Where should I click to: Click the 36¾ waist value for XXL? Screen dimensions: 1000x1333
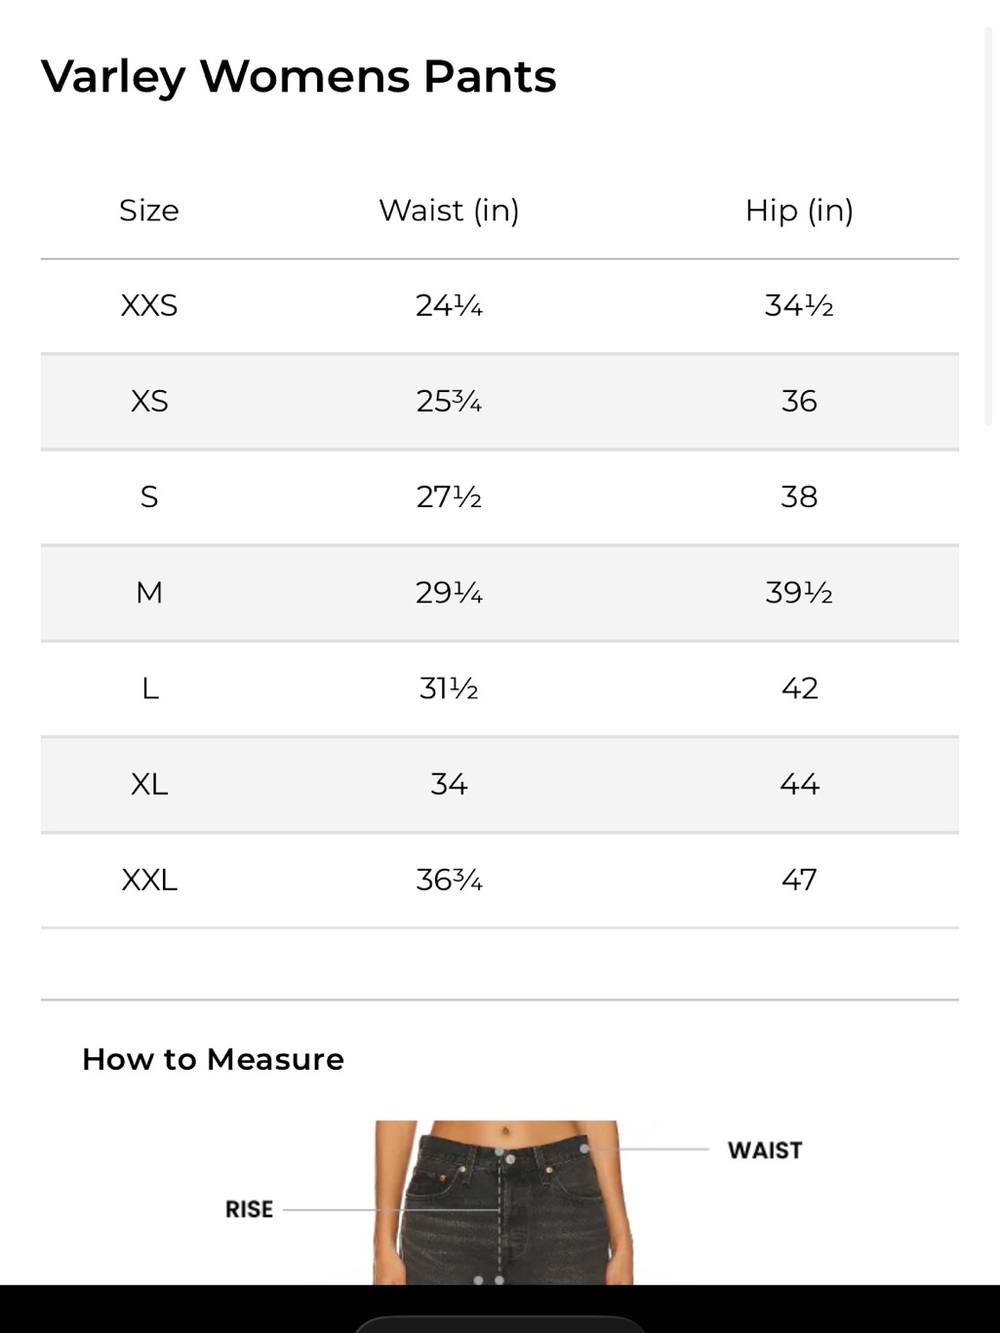tap(449, 880)
